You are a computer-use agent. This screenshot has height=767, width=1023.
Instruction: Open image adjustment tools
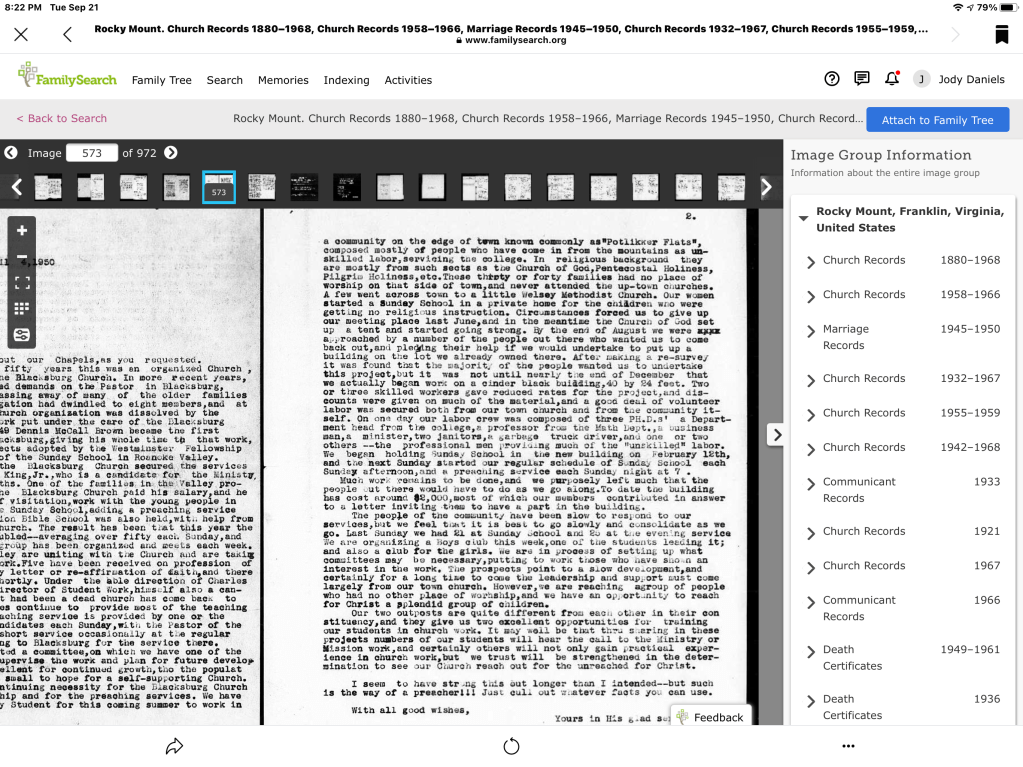[x=22, y=335]
